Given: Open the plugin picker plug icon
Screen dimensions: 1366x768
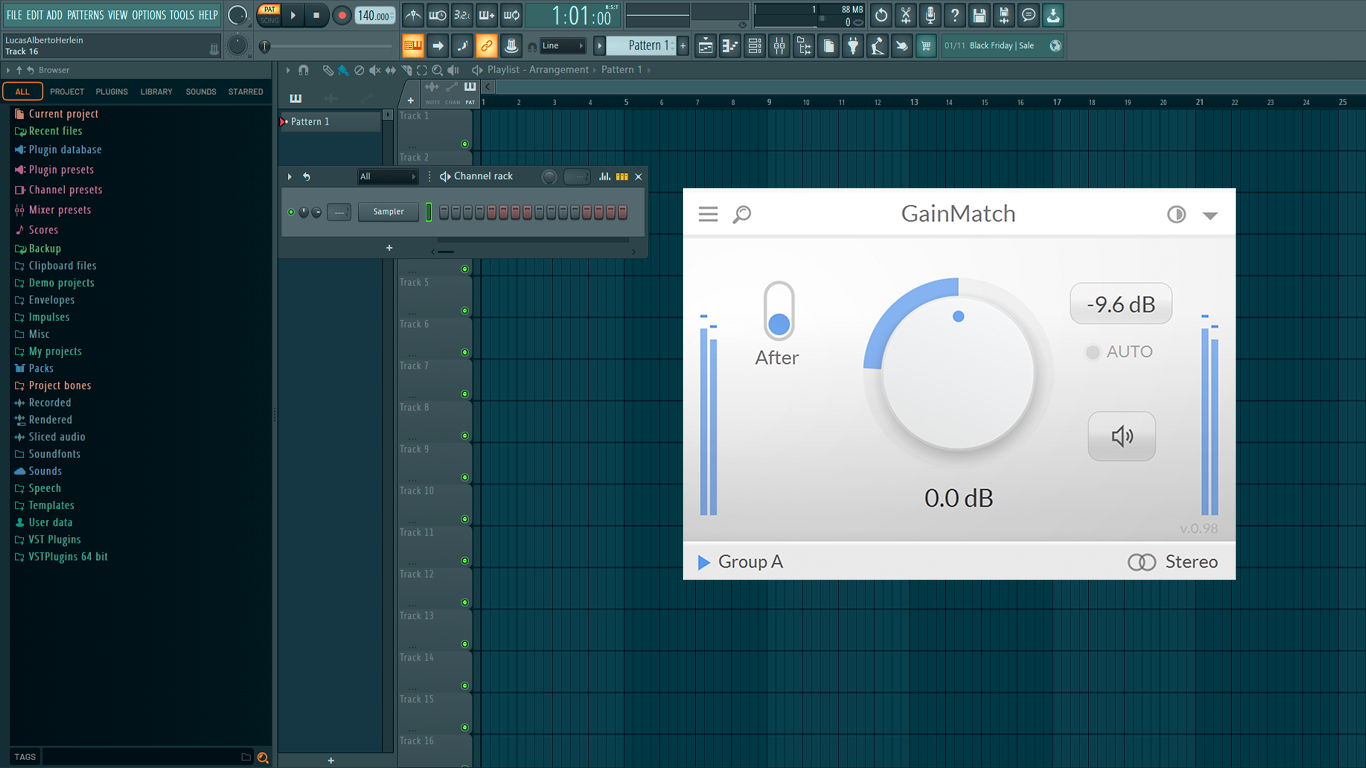Looking at the screenshot, I should tap(853, 45).
